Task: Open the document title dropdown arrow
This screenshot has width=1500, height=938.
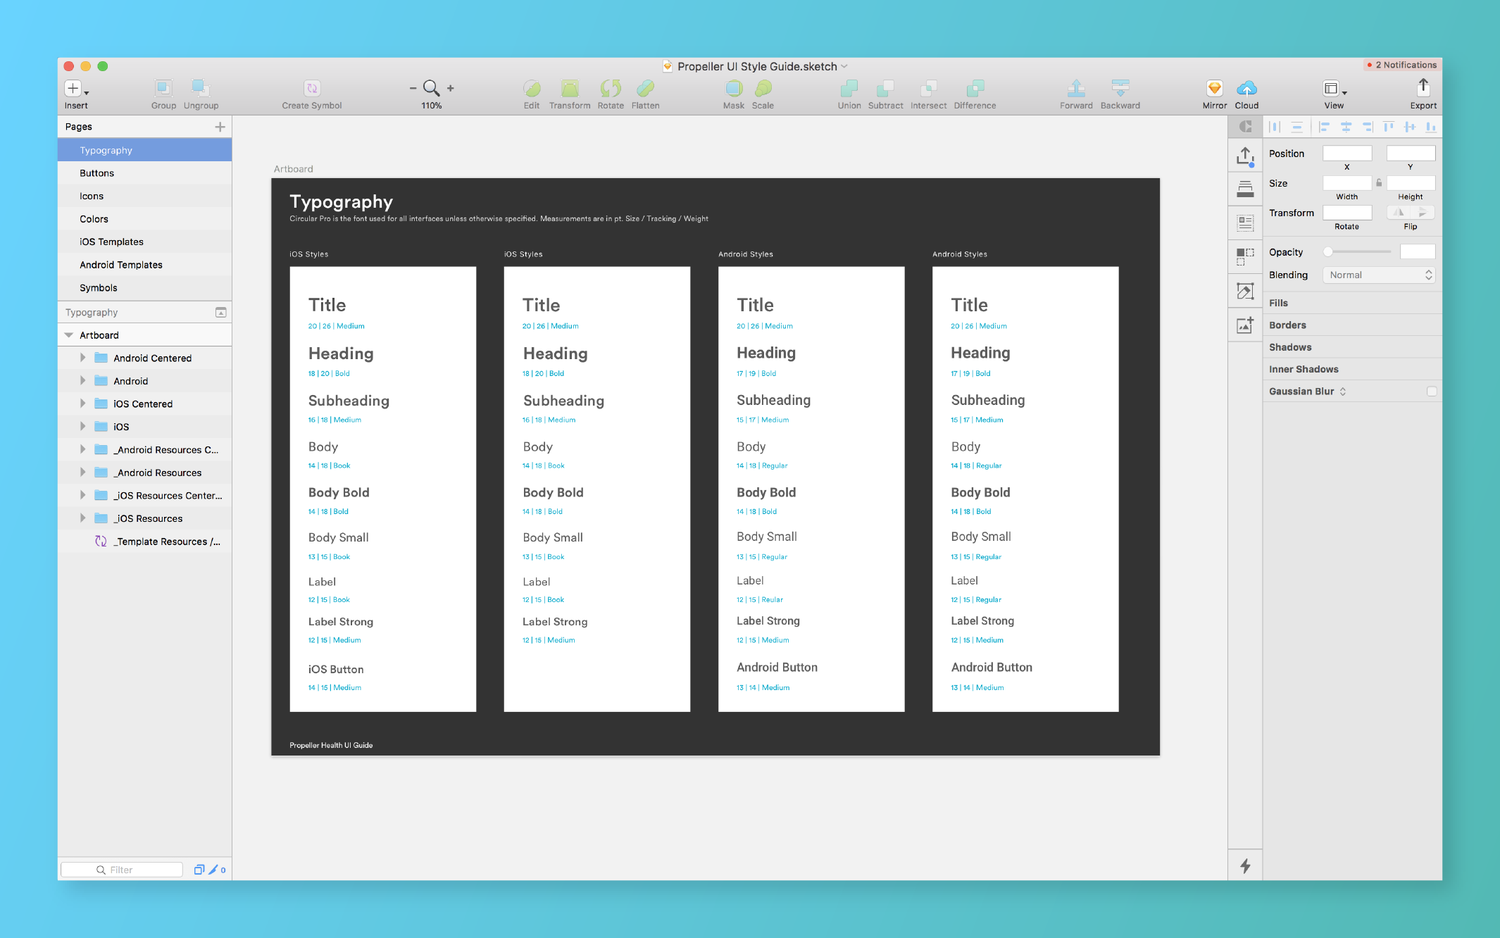Action: tap(845, 66)
